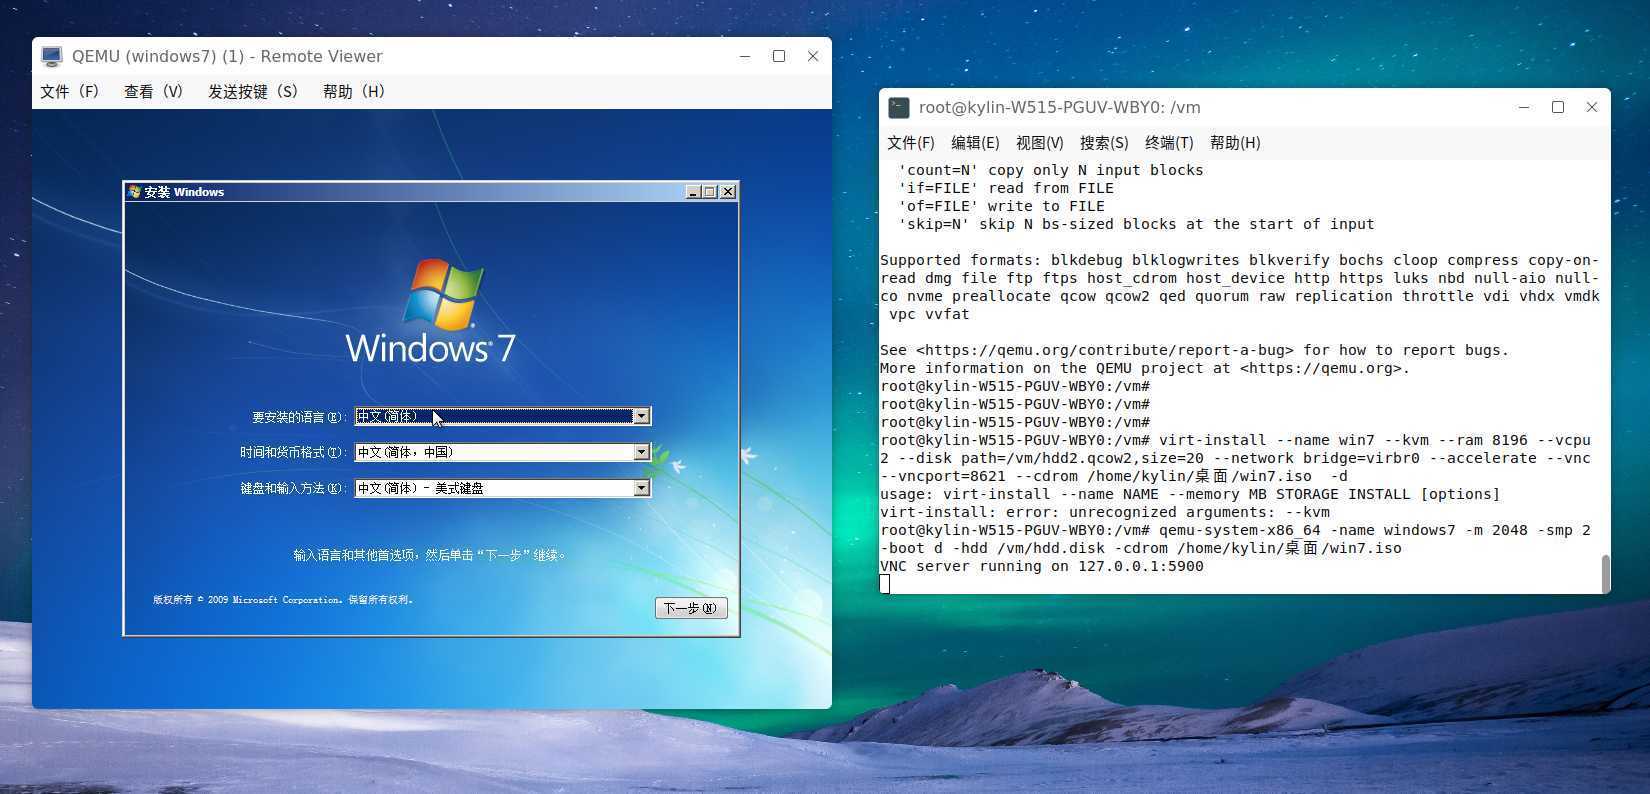Minimize the Remote Viewer window
Viewport: 1650px width, 794px height.
tap(745, 56)
